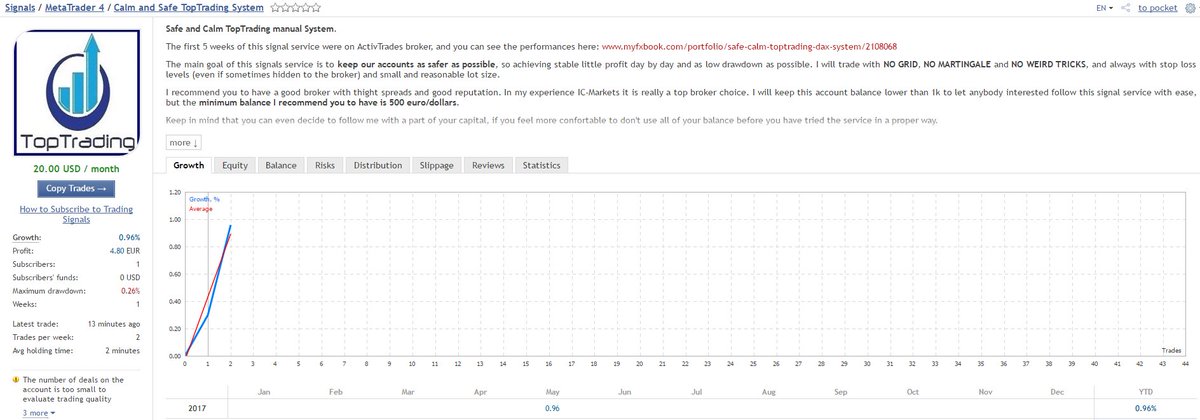Switch to the Growth tab
Screen dimensions: 1200x420
[x=189, y=165]
